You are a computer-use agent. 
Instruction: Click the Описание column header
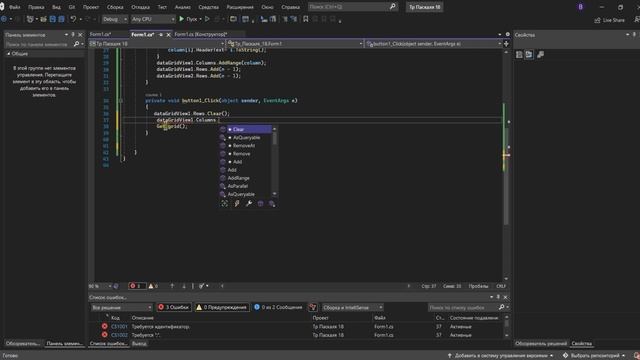tap(142, 318)
